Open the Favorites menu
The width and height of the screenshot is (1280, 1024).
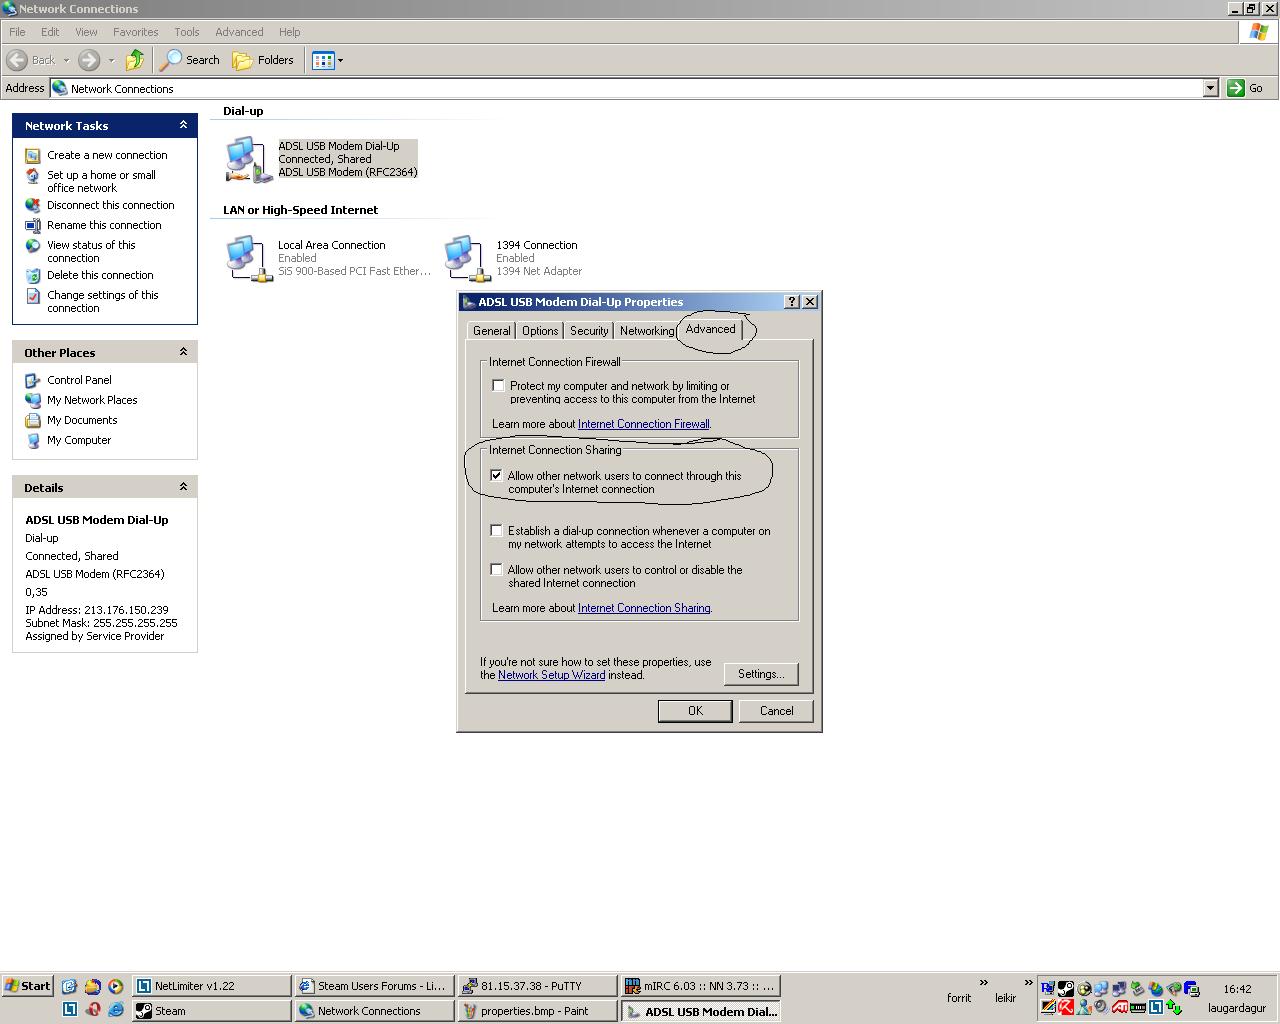click(135, 32)
